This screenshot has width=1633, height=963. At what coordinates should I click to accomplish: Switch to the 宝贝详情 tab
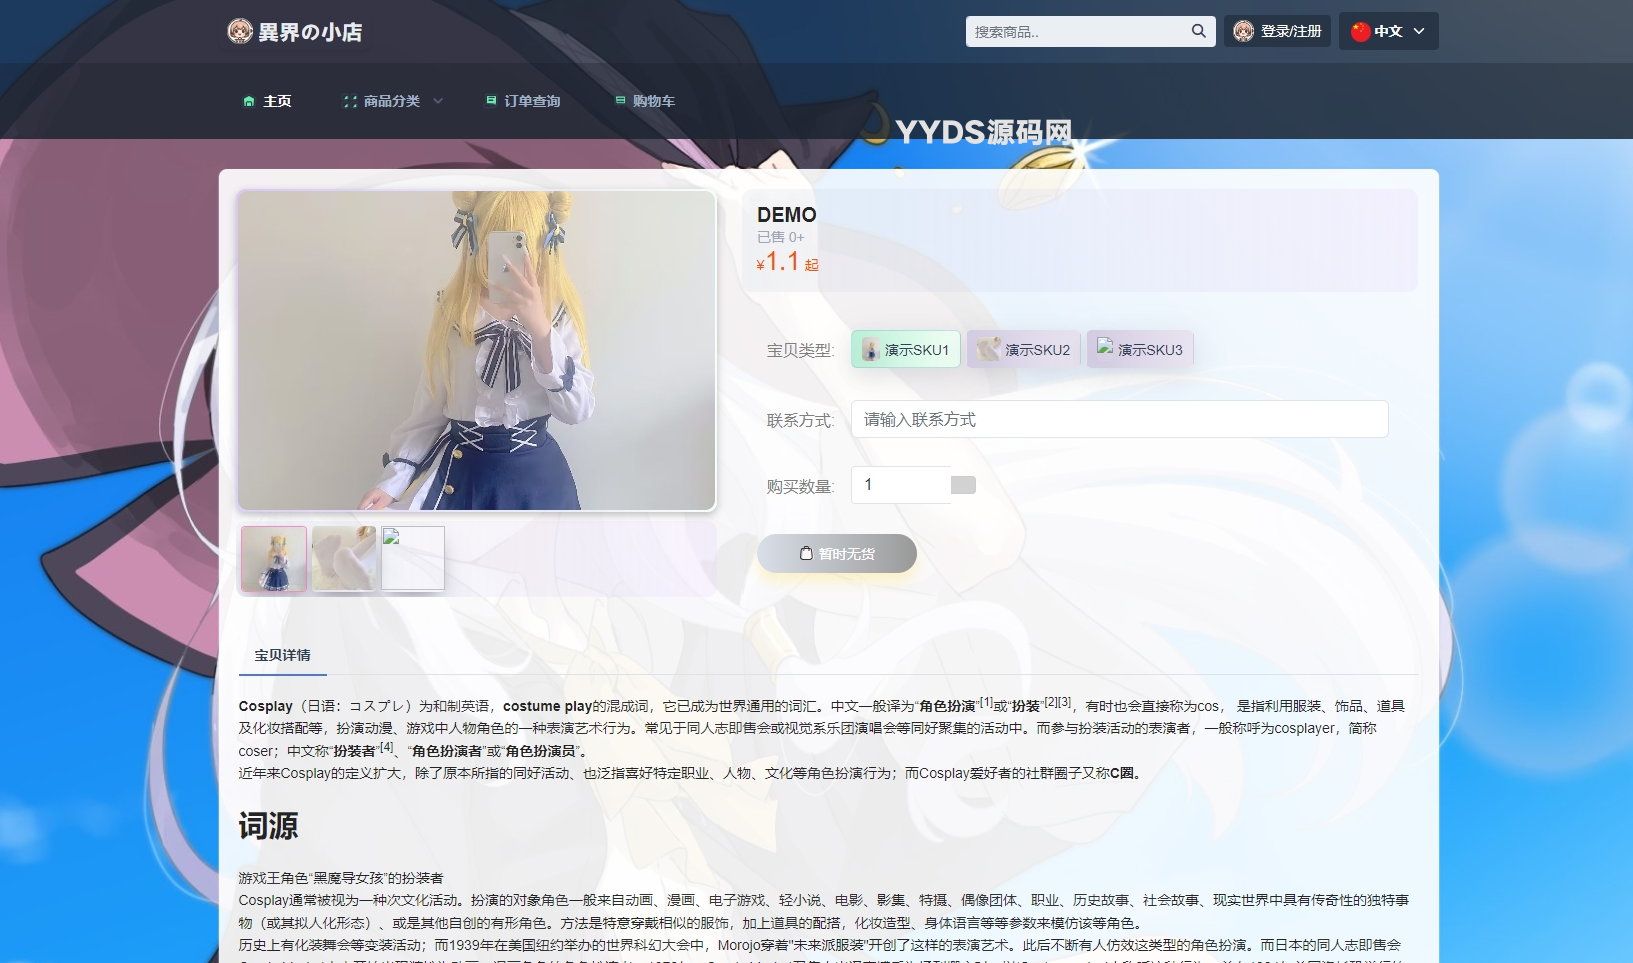[283, 655]
